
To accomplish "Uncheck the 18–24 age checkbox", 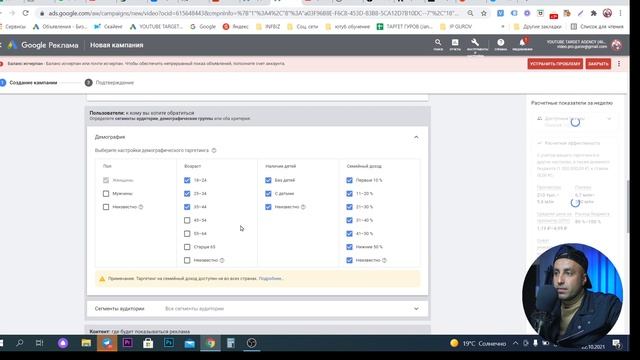I will [x=187, y=180].
